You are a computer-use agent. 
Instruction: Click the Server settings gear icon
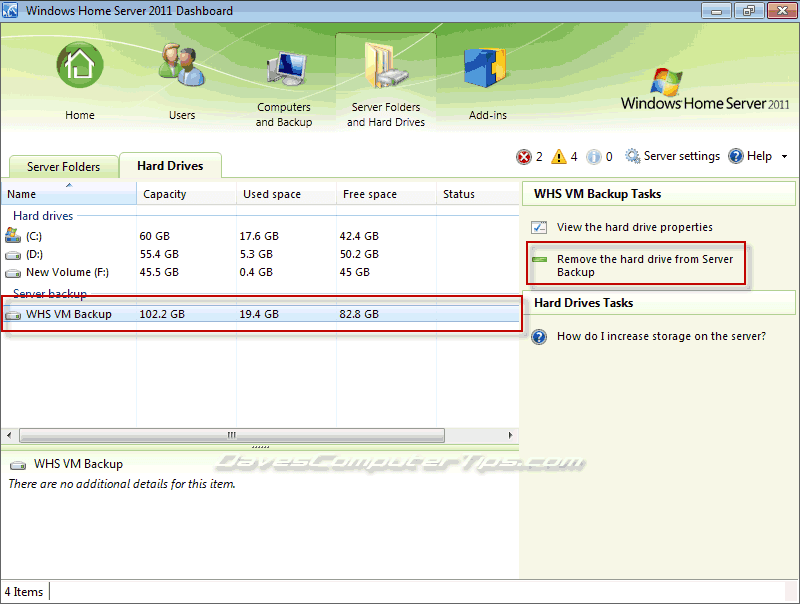pyautogui.click(x=633, y=156)
